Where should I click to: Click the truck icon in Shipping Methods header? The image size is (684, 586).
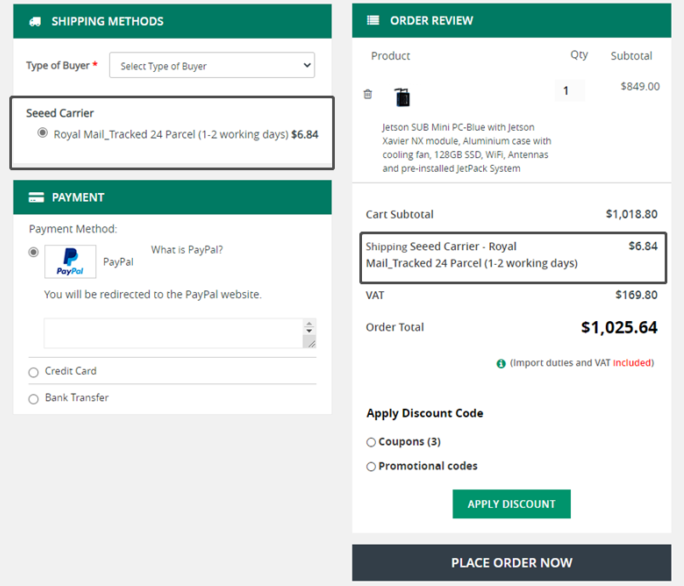[x=35, y=21]
